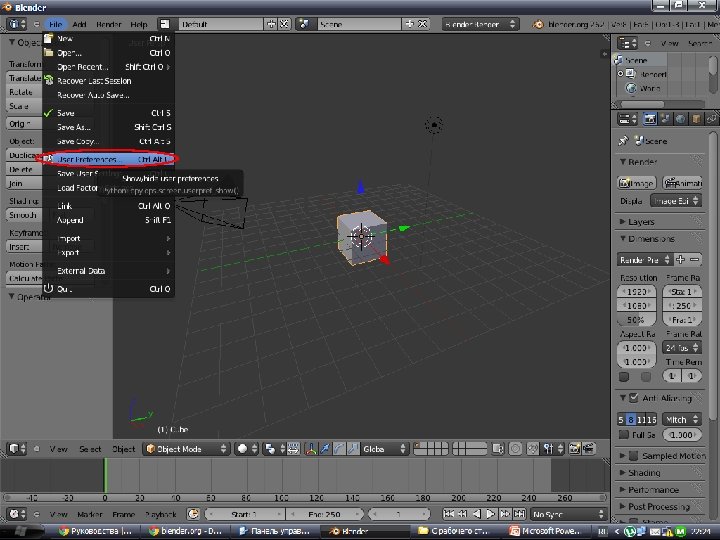Add a new screen layout with plus

pyautogui.click(x=271, y=24)
